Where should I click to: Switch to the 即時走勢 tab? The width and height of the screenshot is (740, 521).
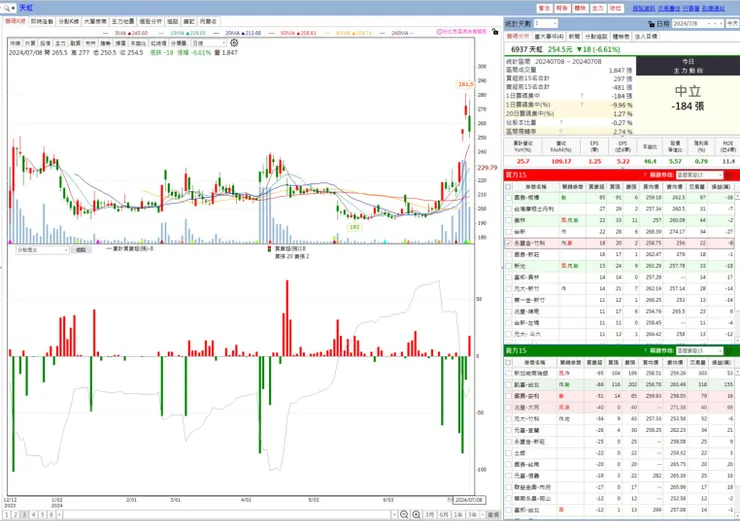click(x=42, y=22)
